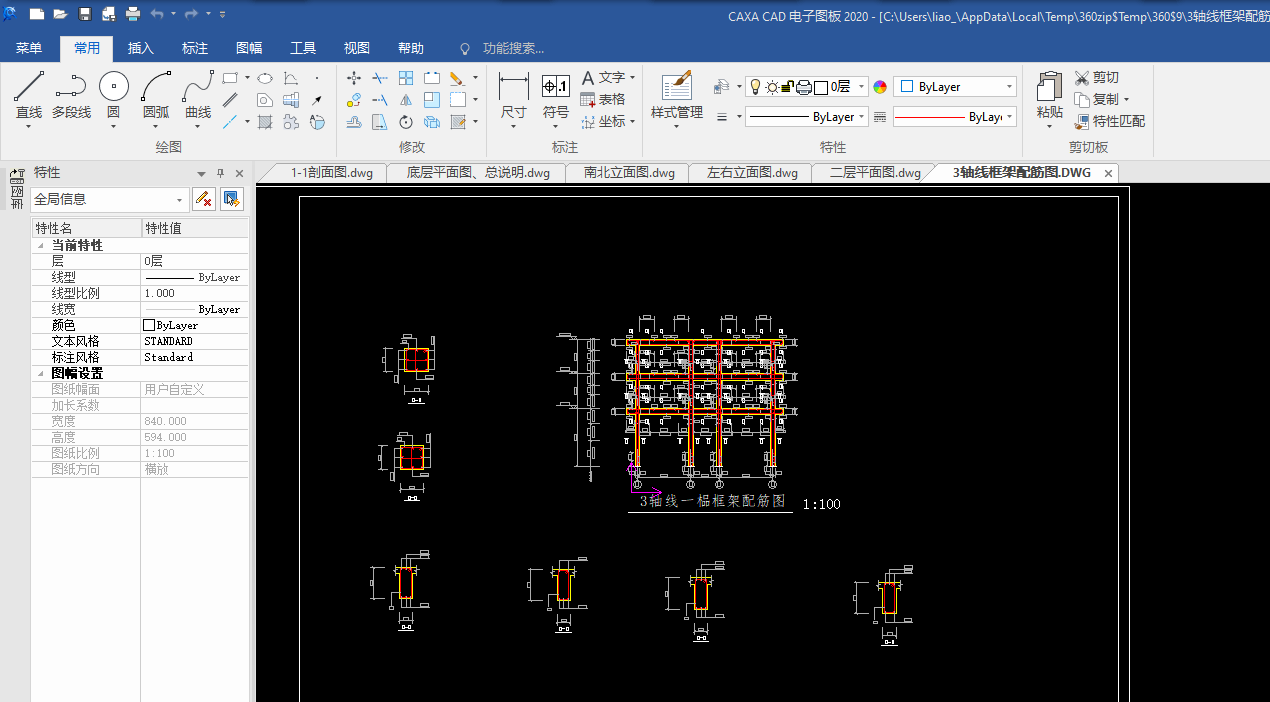Select the 直线 line tool
This screenshot has width=1270, height=702.
29,97
